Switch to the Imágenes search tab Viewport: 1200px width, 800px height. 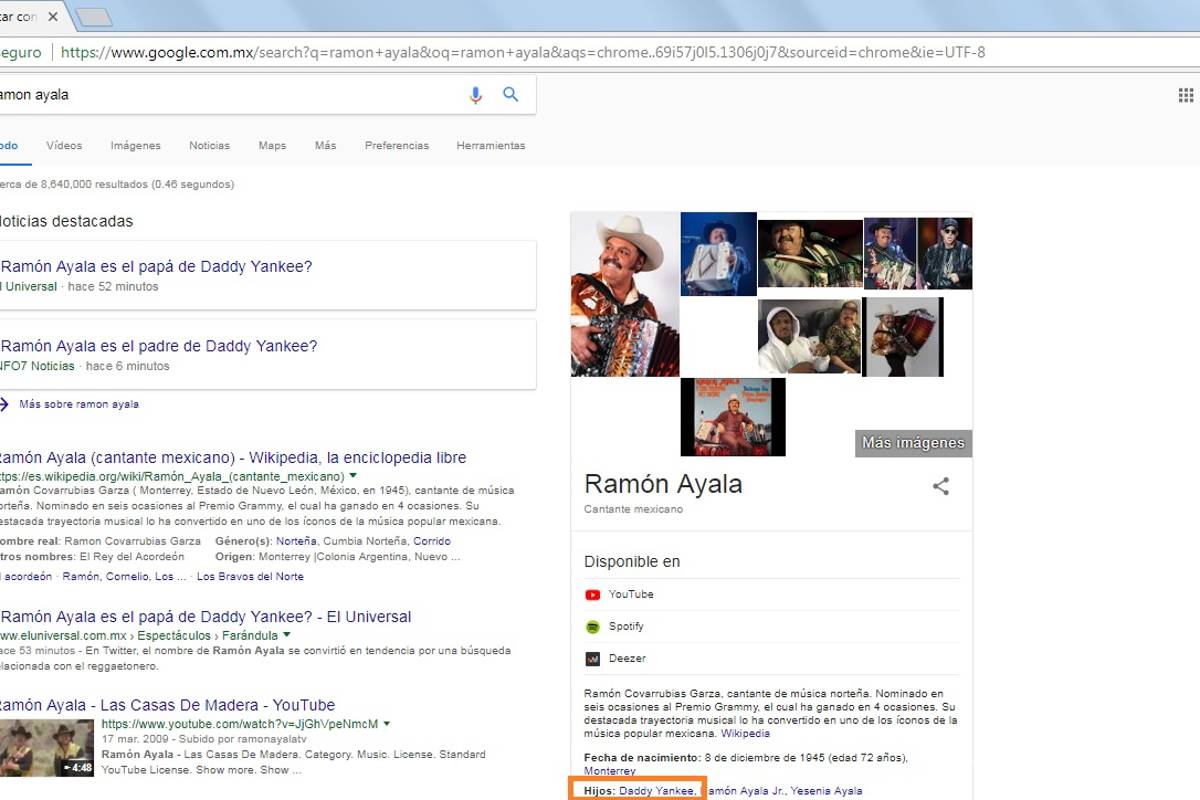tap(135, 145)
